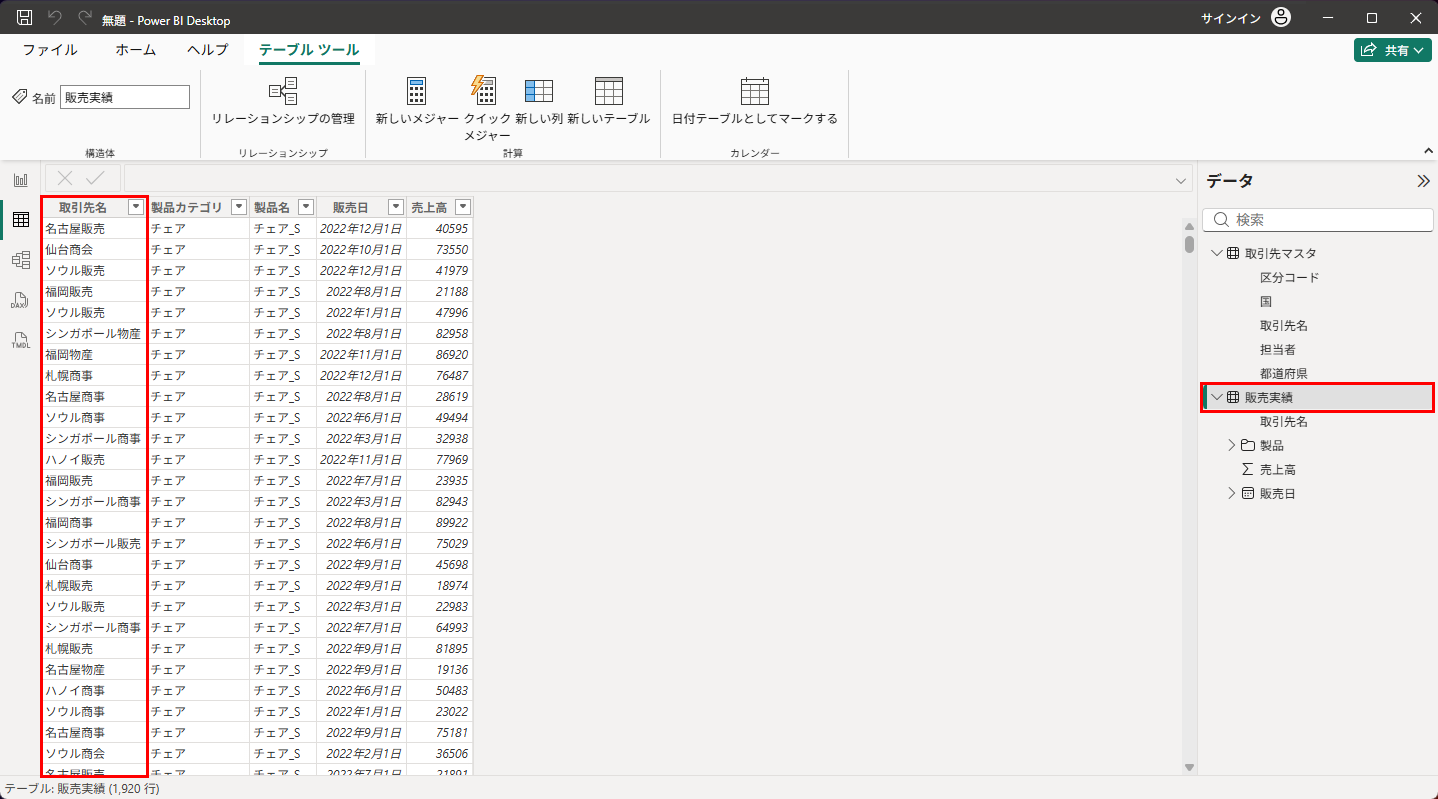Open the 販売日 column filter dropdown

[396, 207]
